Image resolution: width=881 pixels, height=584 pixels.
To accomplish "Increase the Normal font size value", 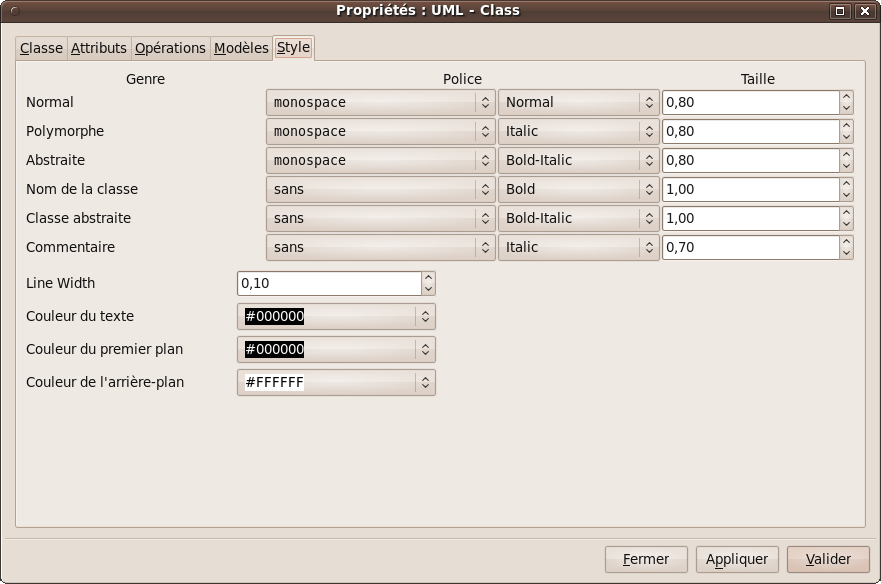I will (x=846, y=97).
